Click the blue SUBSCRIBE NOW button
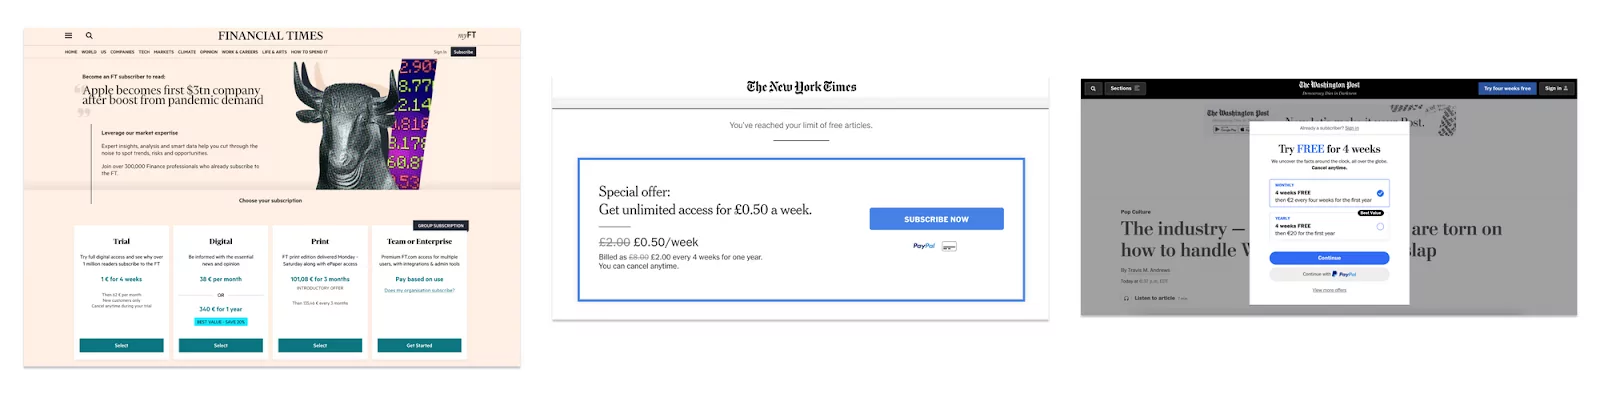The height and width of the screenshot is (402, 1600). 936,219
